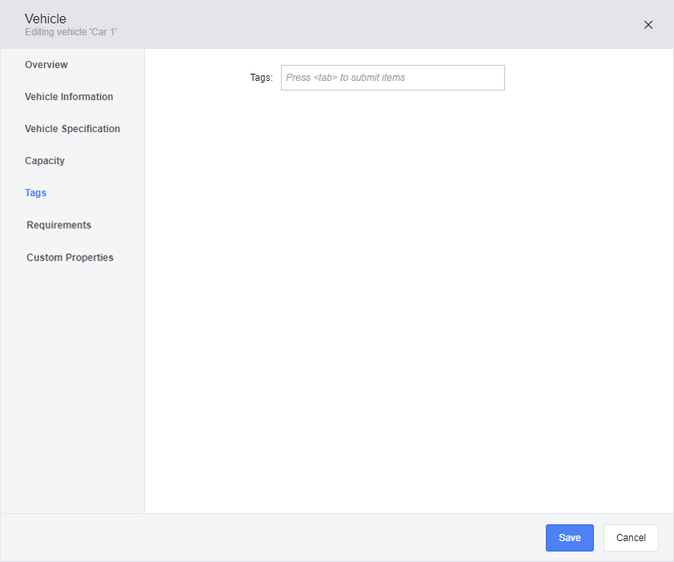Show the Requirements section
674x562 pixels.
59,225
